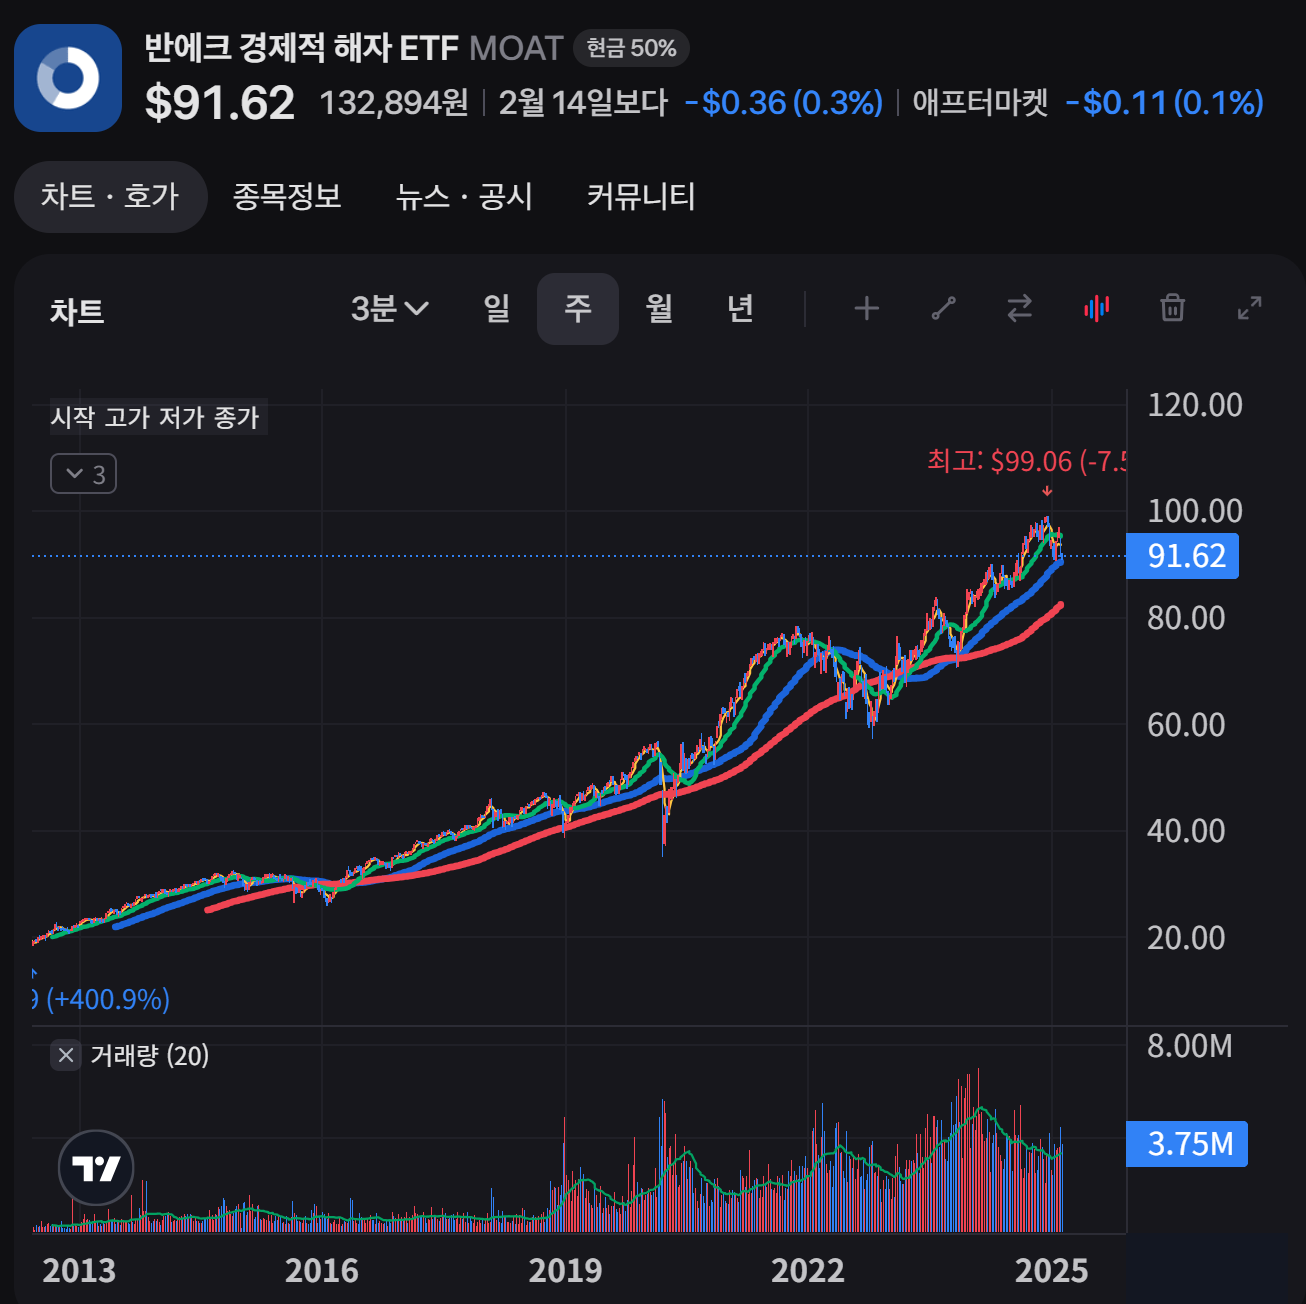Click the 40.00 price axis label

pos(1186,831)
